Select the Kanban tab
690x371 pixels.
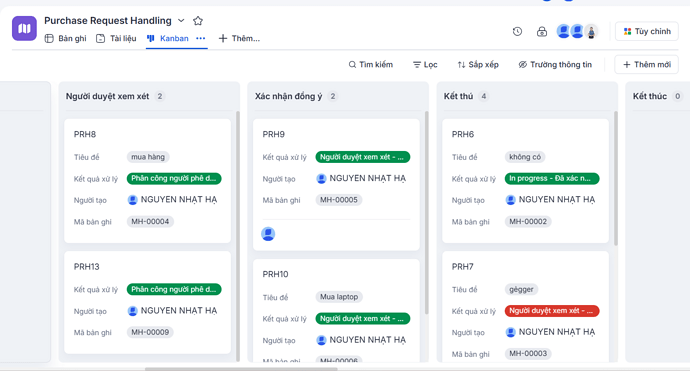pos(169,38)
